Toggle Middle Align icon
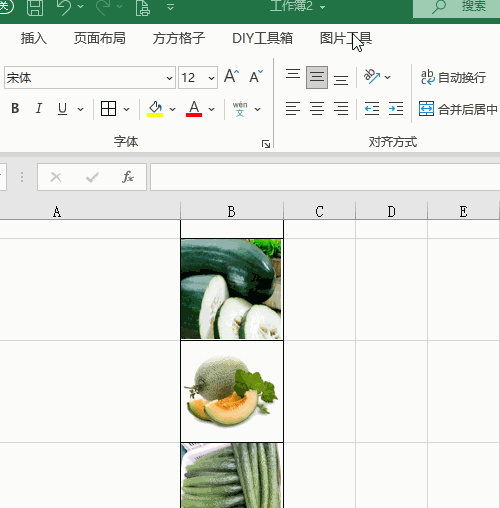Viewport: 500px width, 508px height. click(317, 77)
